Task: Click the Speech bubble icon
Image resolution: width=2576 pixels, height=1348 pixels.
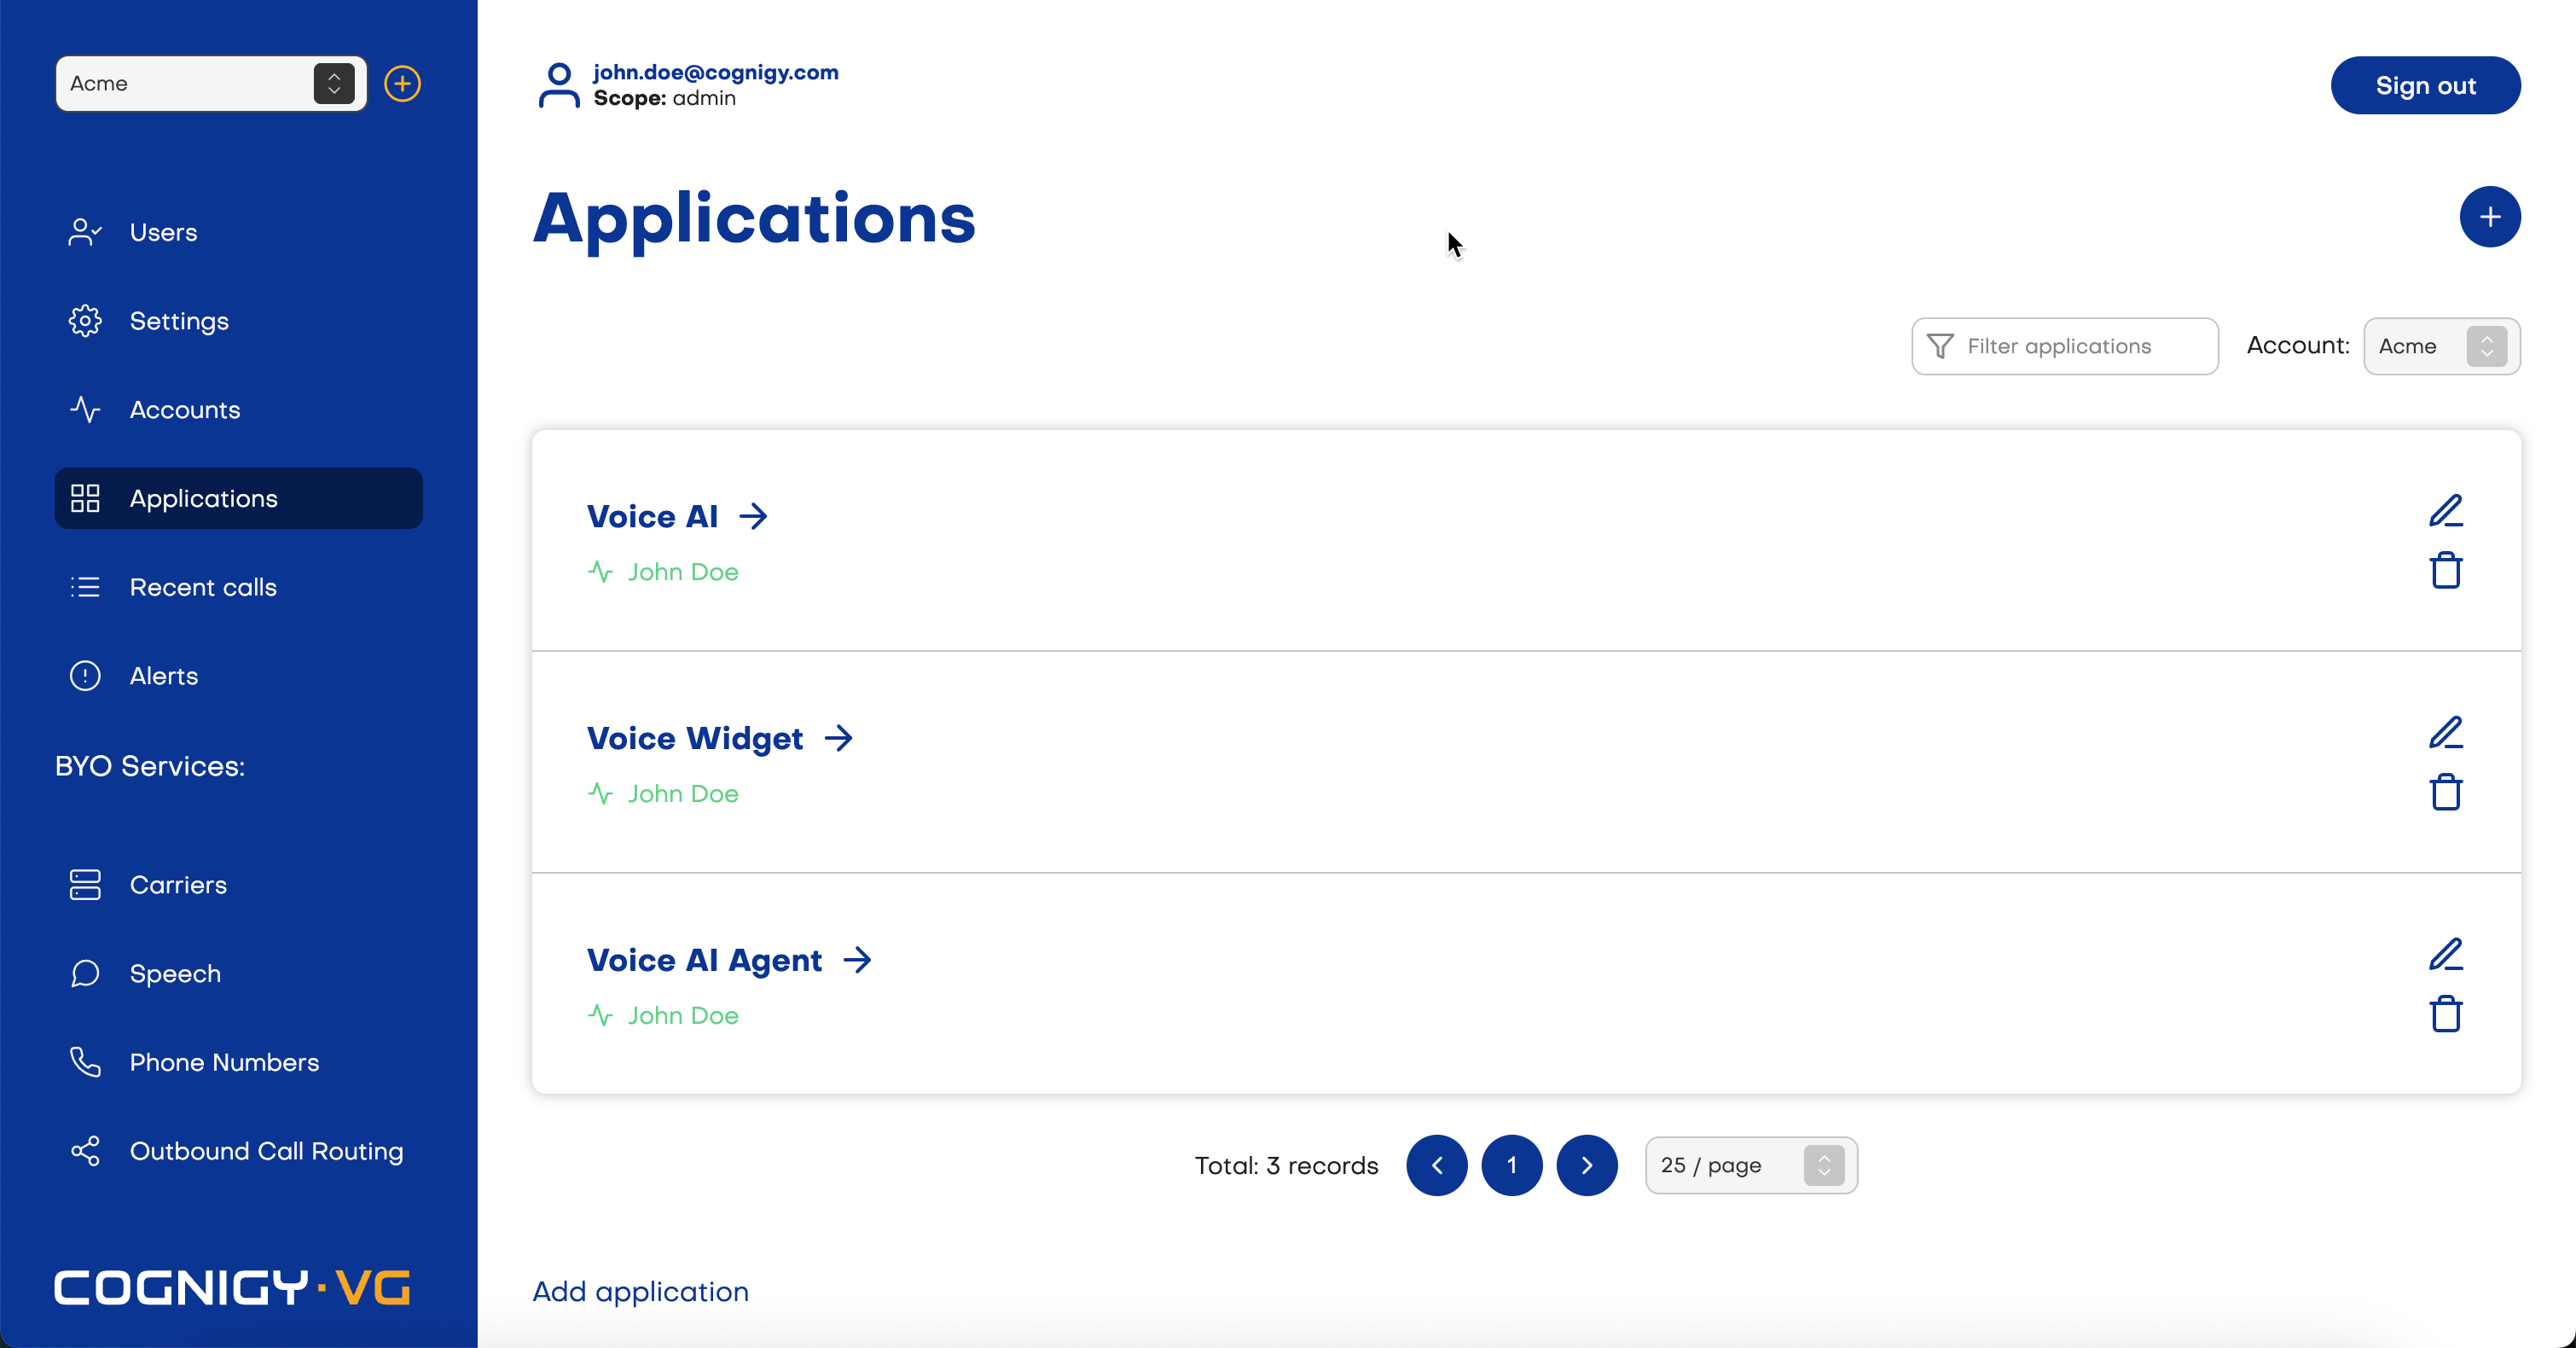Action: click(x=85, y=974)
